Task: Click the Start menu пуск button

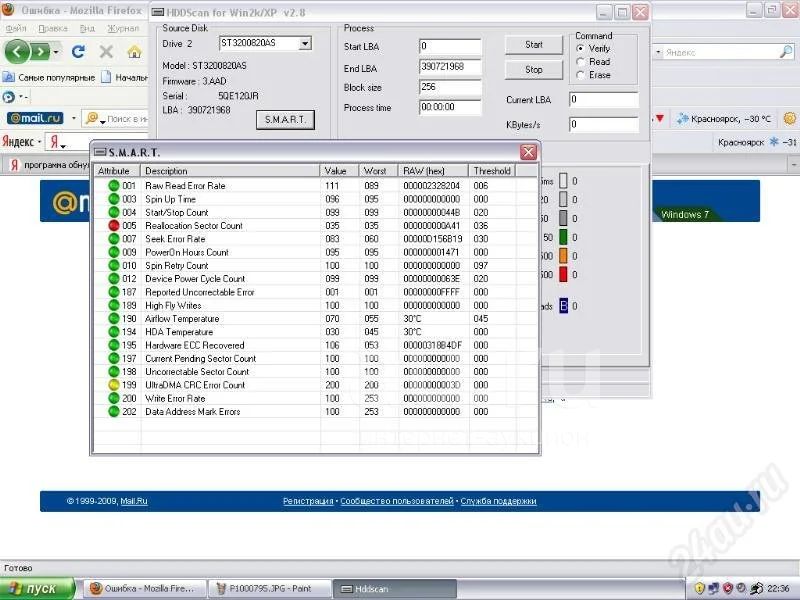Action: point(37,588)
